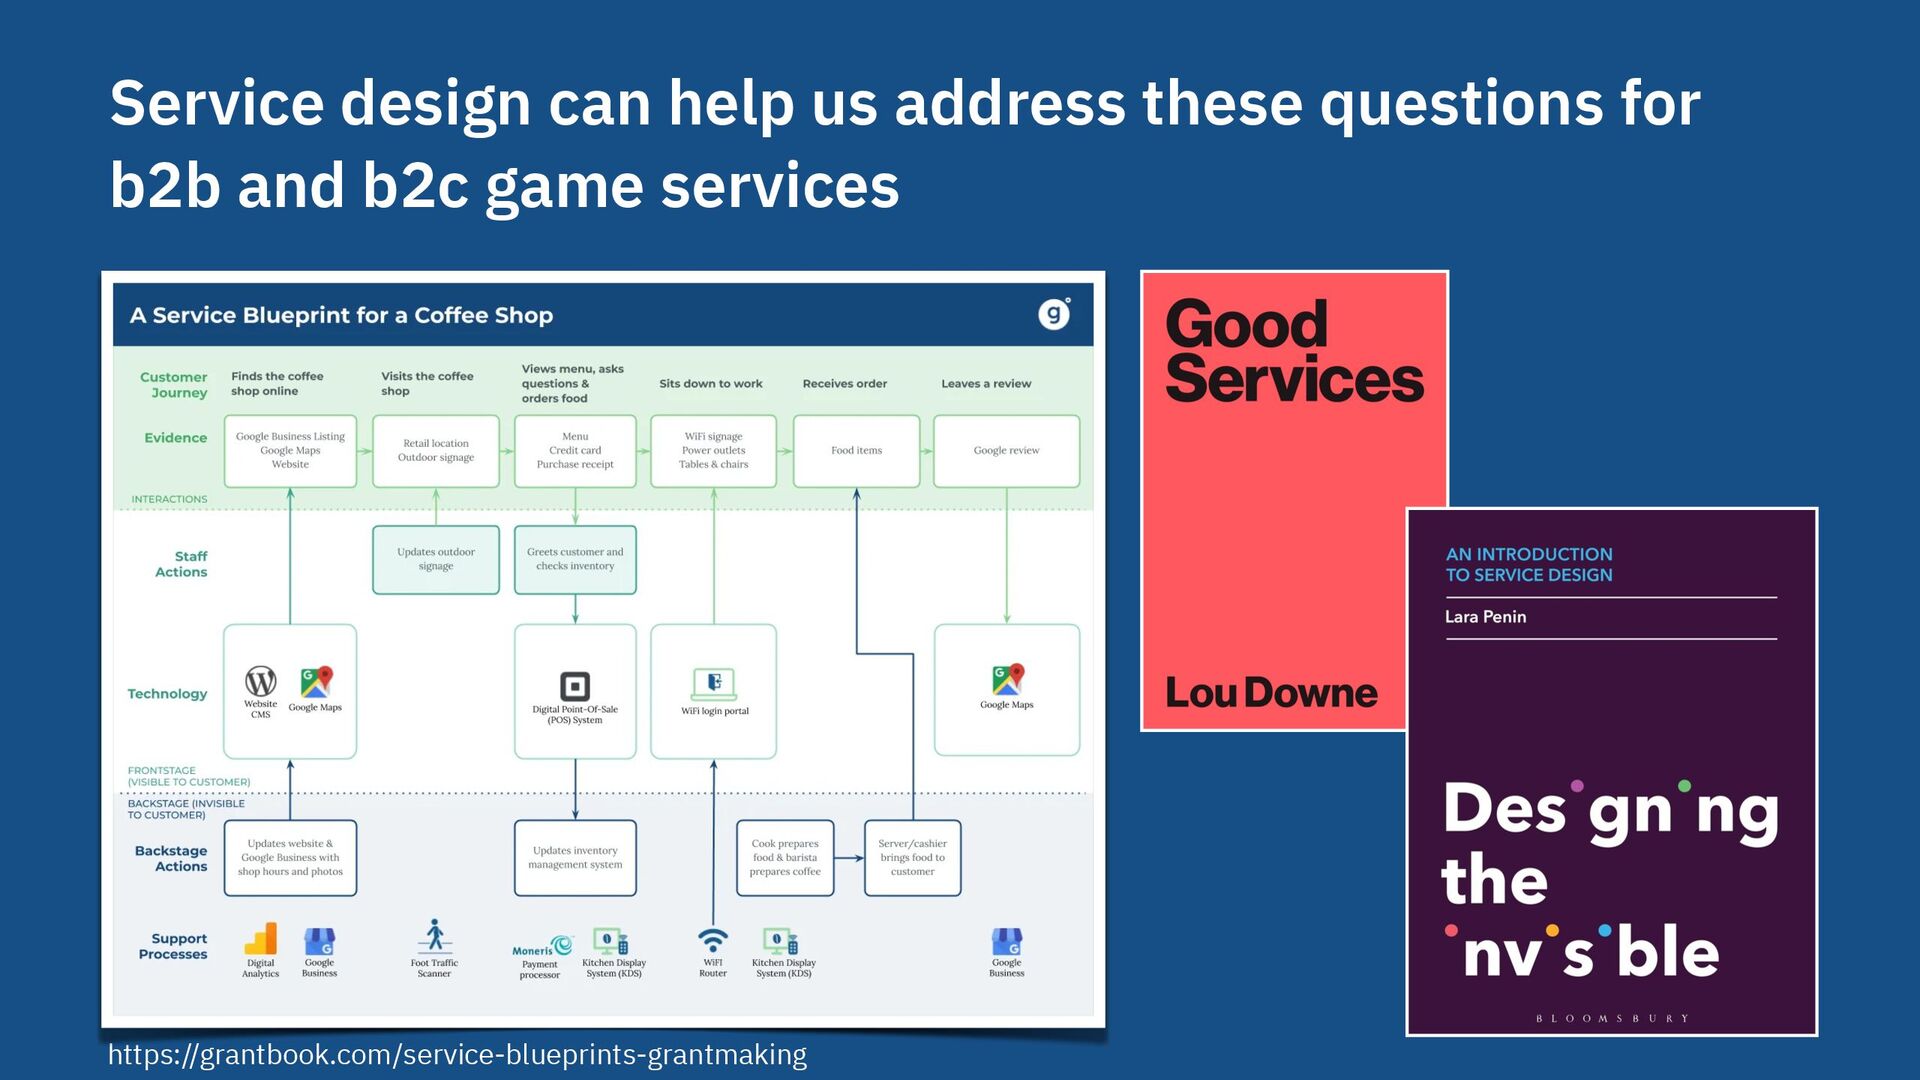Image resolution: width=1920 pixels, height=1080 pixels.
Task: Click the WordPress Website CMS icon
Action: pyautogui.click(x=261, y=681)
